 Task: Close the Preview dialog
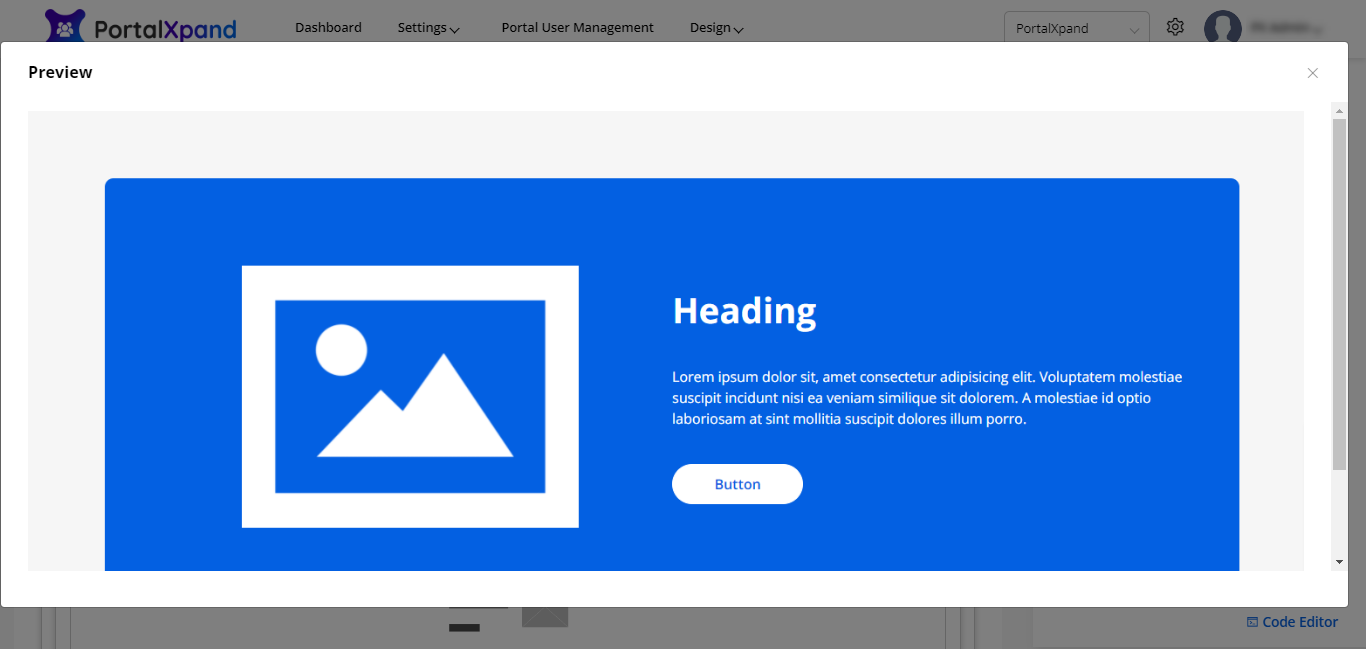(1312, 73)
